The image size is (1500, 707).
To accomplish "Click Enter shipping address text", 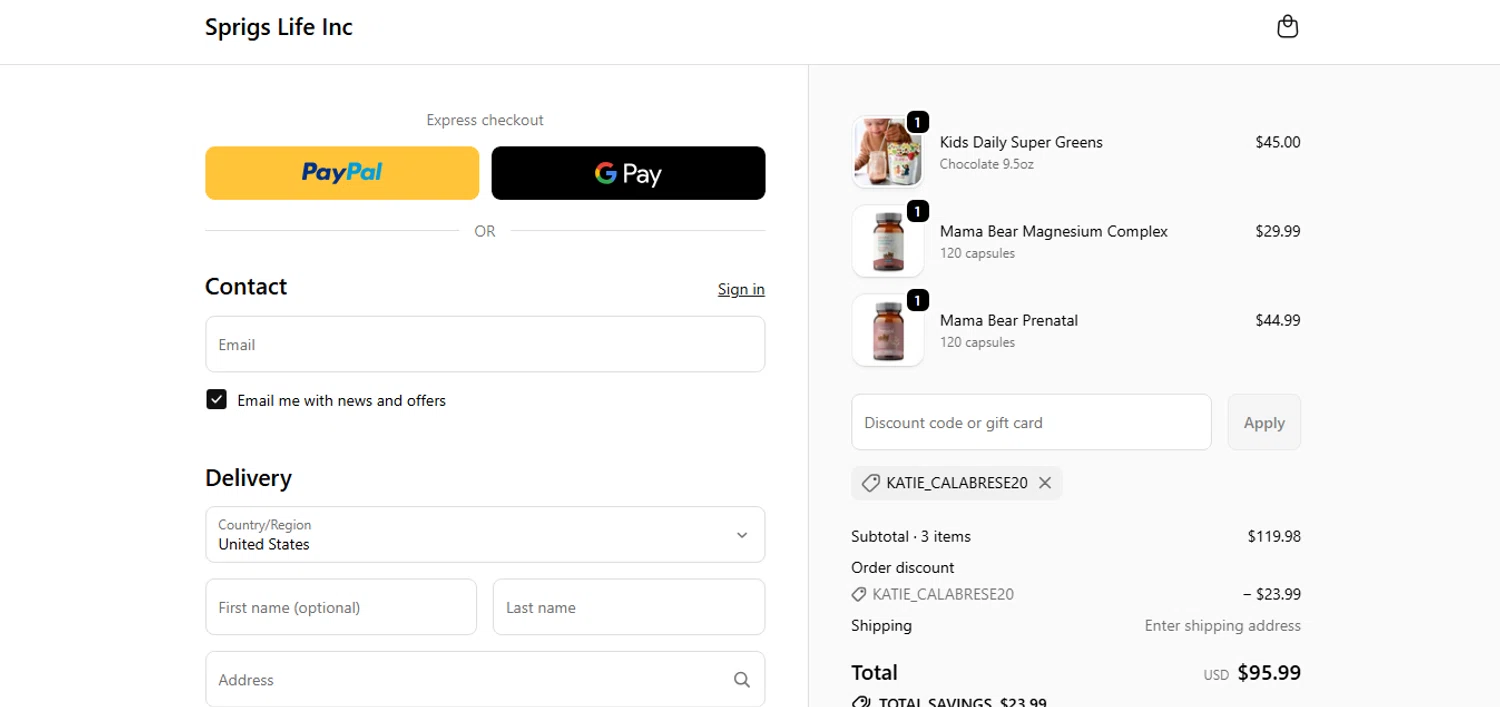I will click(1223, 626).
